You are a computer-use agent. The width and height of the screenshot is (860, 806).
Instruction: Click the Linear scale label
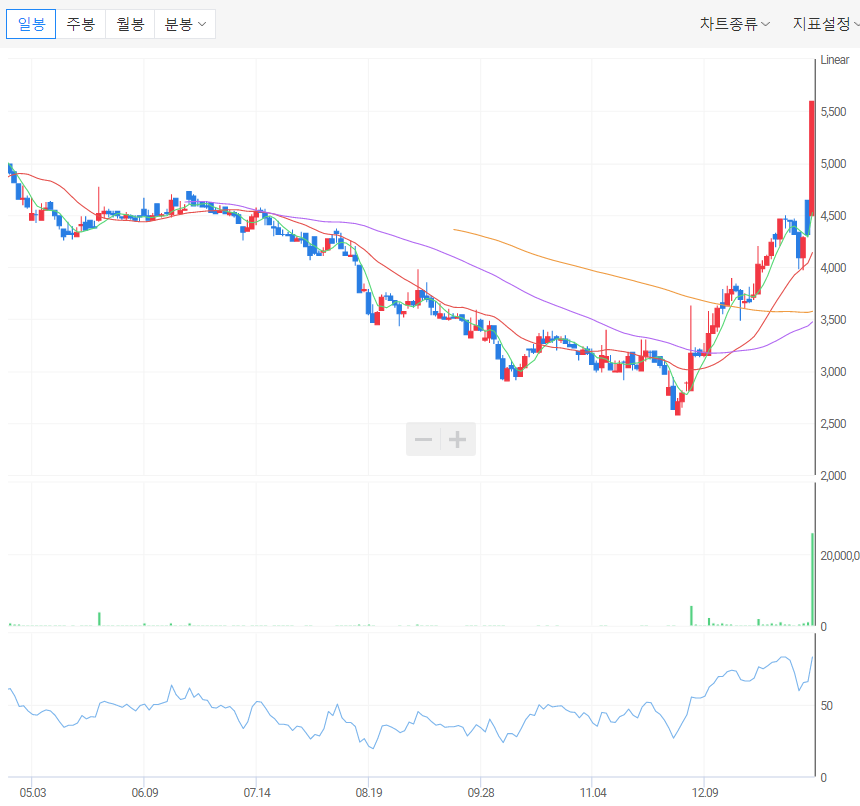pos(835,60)
